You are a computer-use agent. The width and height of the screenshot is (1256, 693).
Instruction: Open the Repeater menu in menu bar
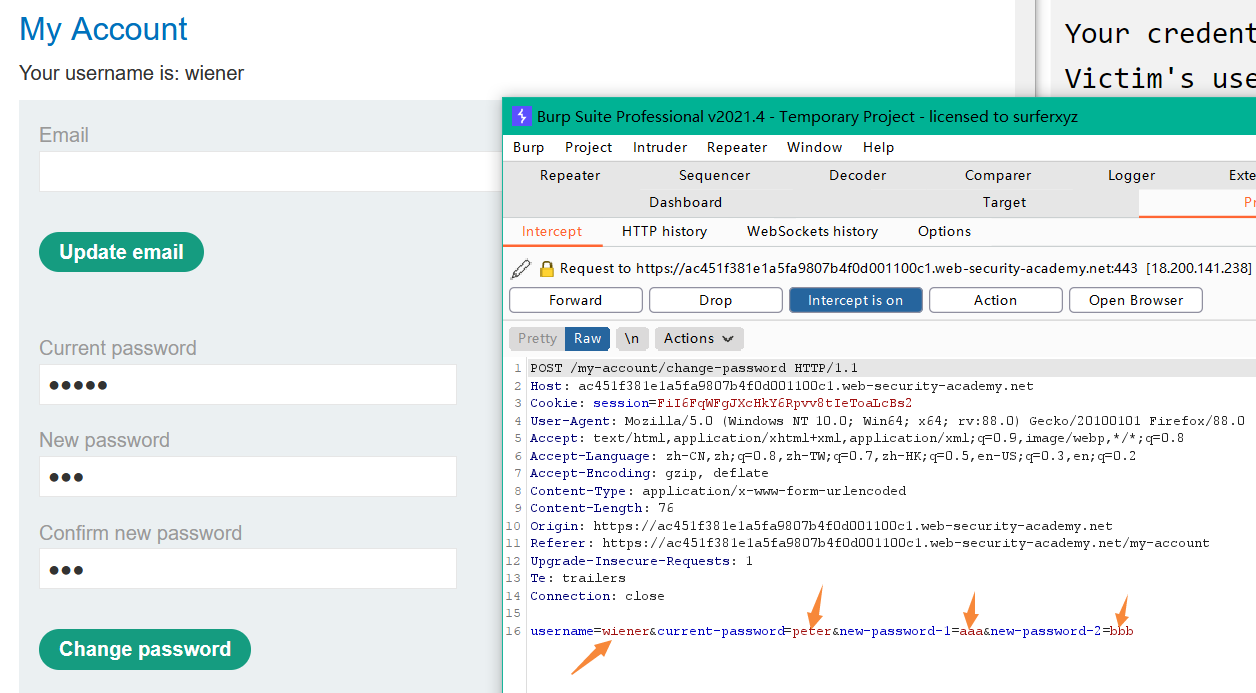[737, 147]
